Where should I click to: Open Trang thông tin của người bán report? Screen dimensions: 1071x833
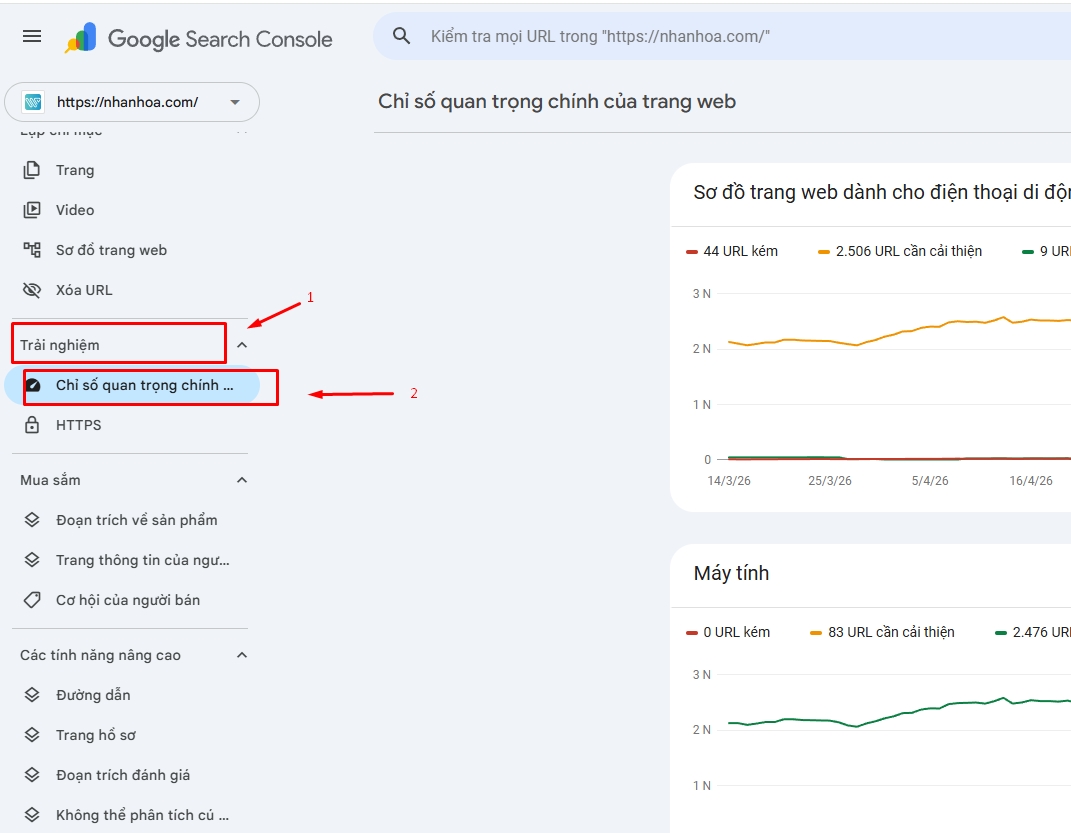click(132, 560)
